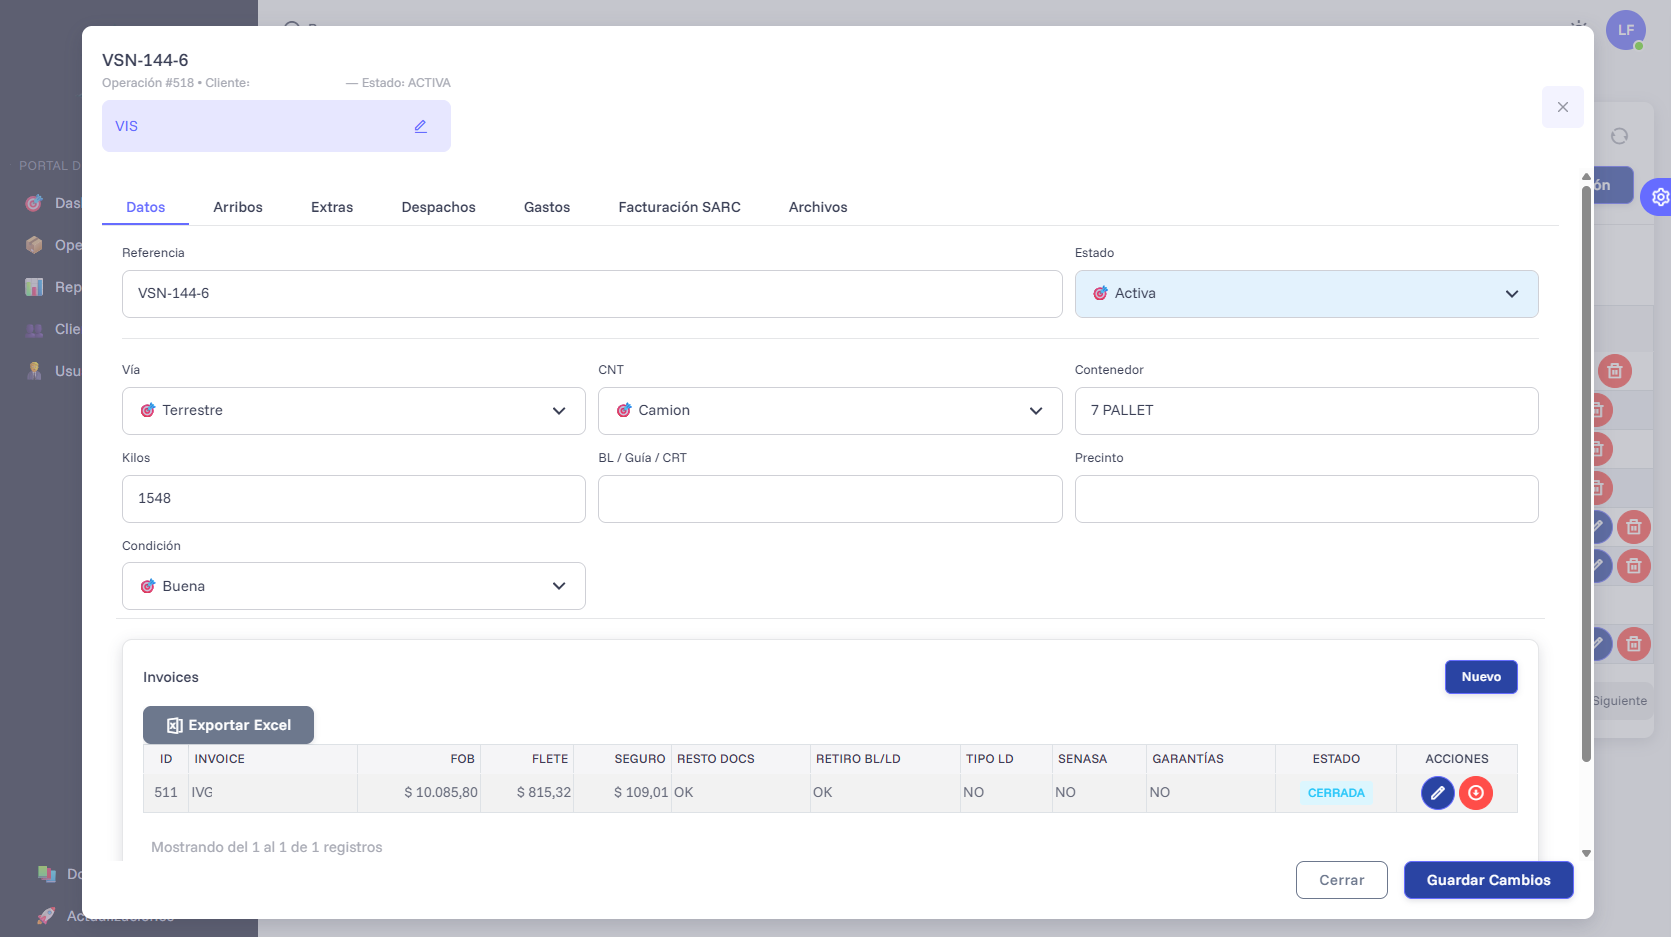This screenshot has width=1671, height=937.
Task: Click the pencil edit icon in the VIS box
Action: click(x=421, y=126)
